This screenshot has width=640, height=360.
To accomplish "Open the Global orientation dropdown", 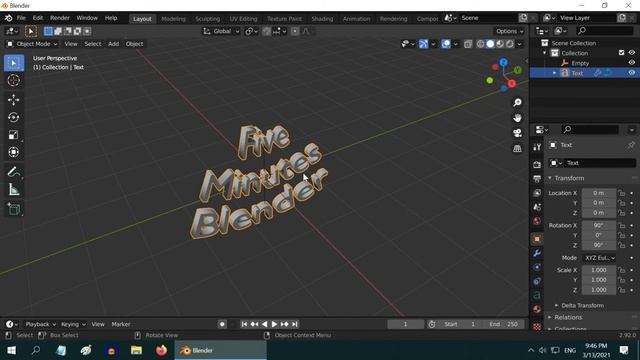I will pos(222,31).
